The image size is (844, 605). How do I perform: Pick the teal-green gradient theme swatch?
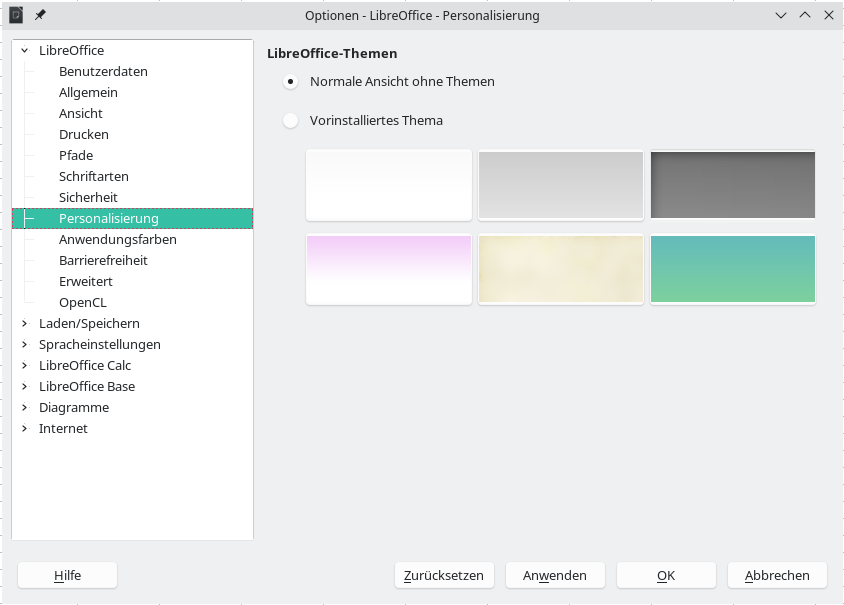732,269
